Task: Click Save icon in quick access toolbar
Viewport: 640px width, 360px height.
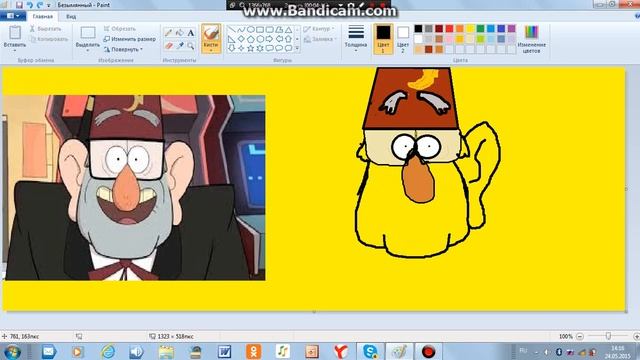Action: (x=19, y=5)
